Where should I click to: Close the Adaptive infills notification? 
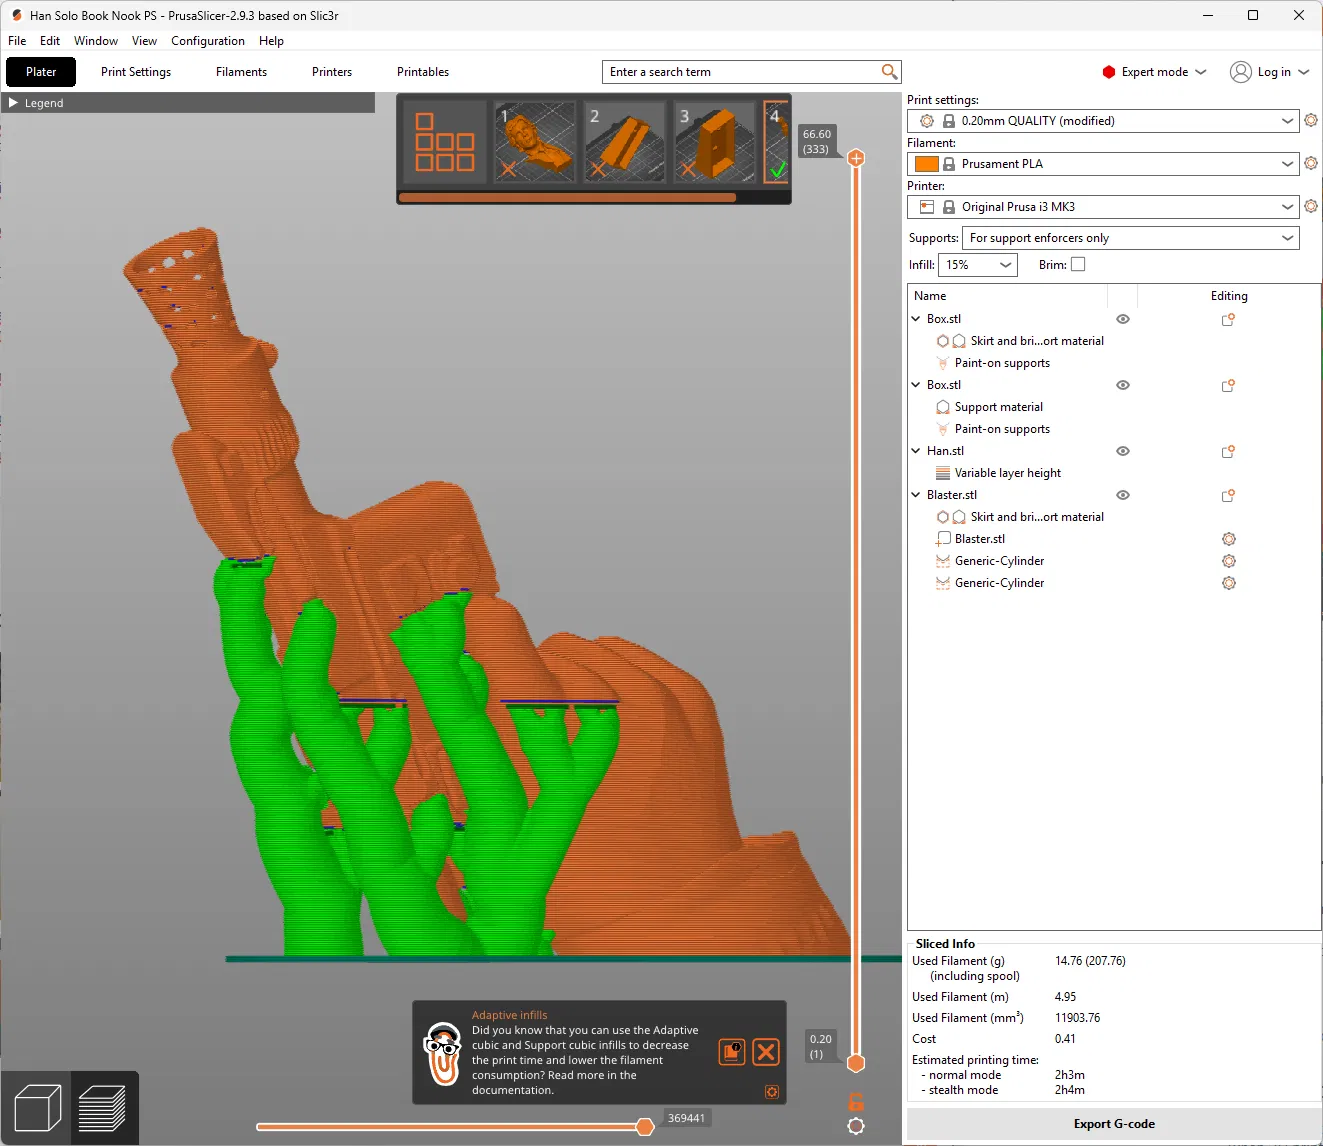(766, 1052)
